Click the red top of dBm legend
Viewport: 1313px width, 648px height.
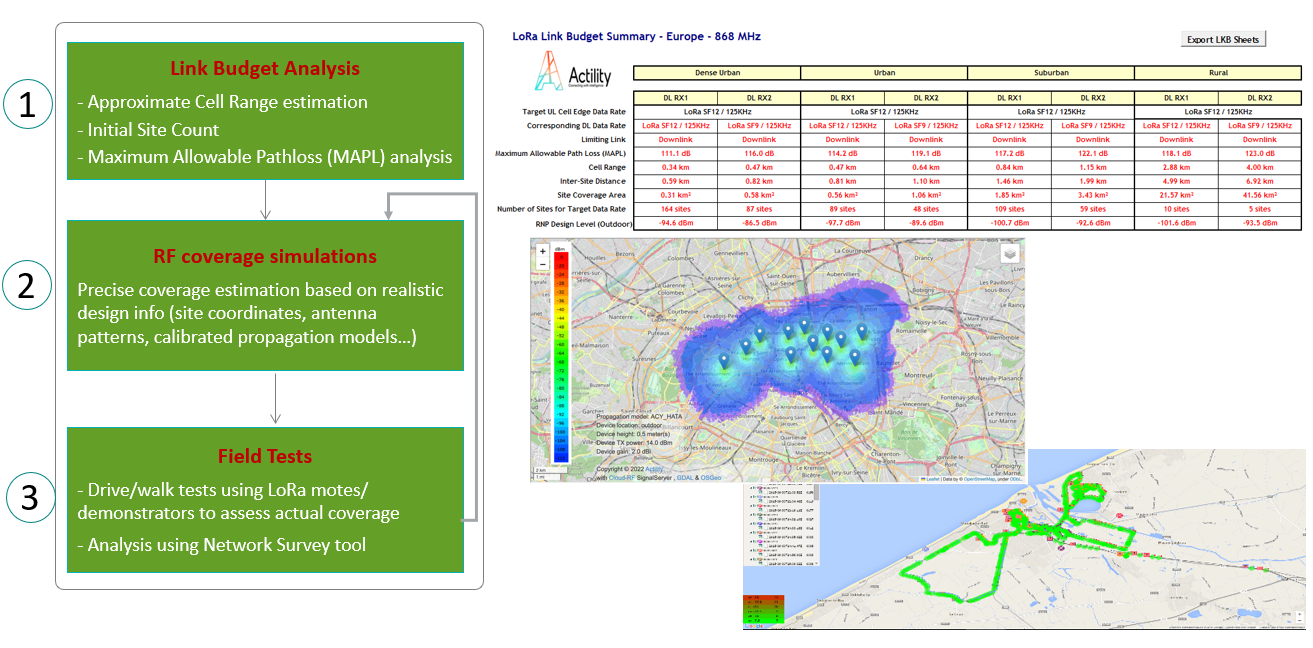(x=563, y=257)
